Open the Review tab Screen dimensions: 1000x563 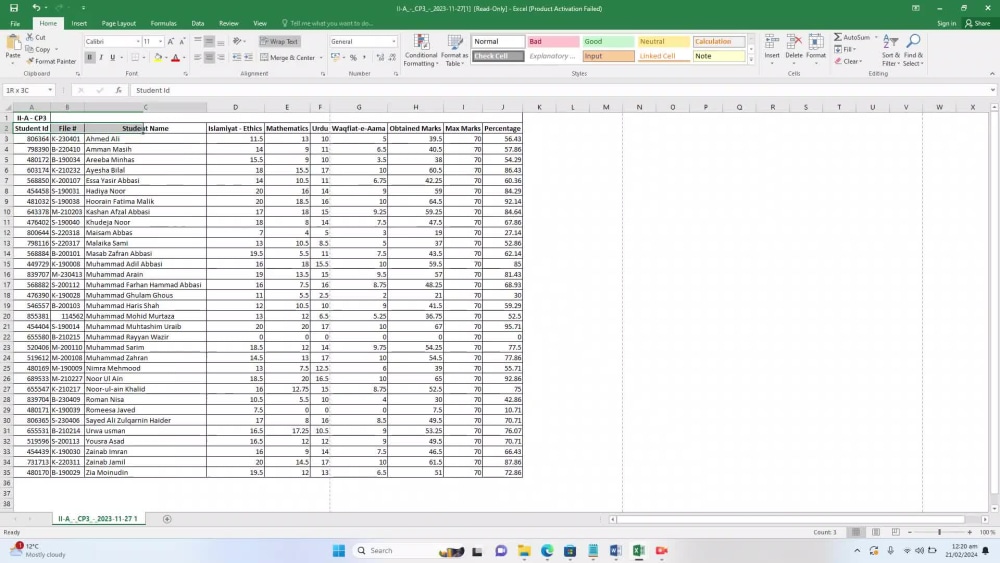click(228, 24)
